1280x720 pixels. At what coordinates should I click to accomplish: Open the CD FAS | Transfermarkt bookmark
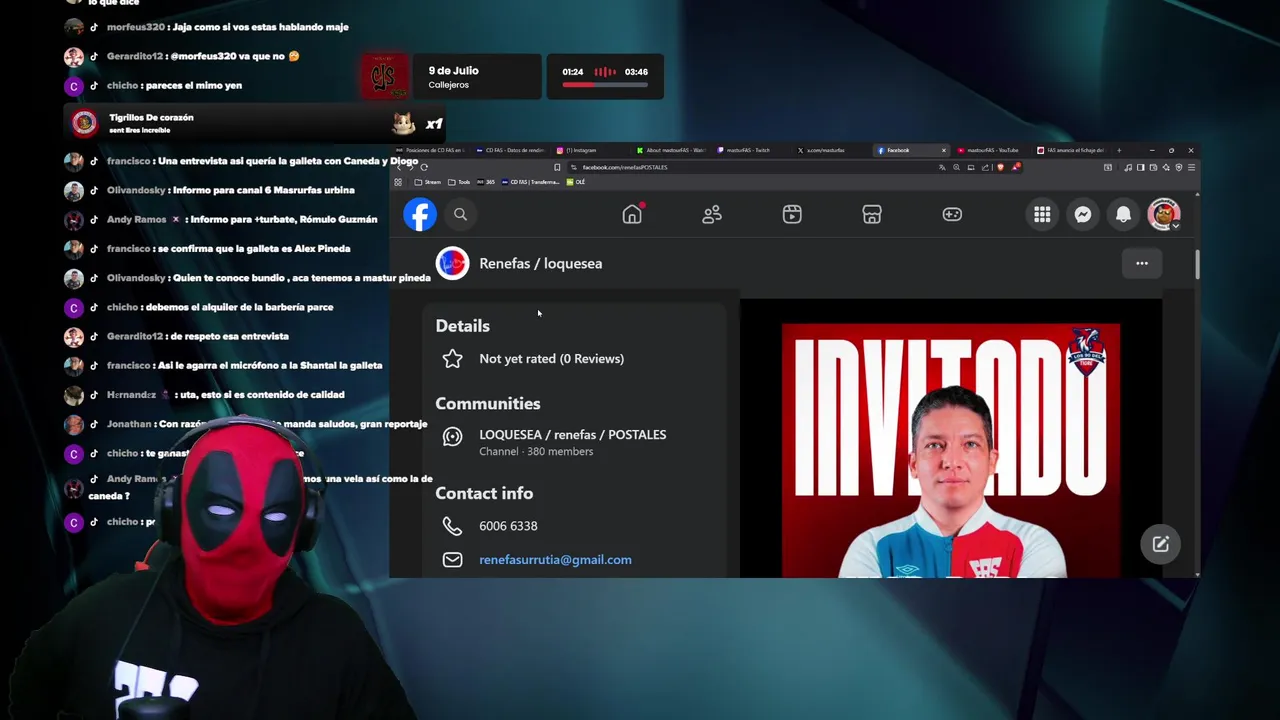[531, 182]
